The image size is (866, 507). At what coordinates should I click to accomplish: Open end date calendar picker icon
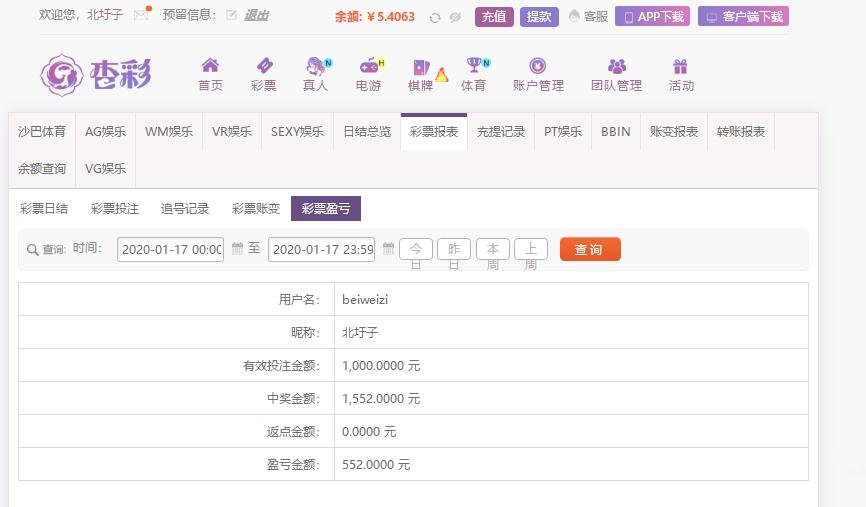(388, 249)
